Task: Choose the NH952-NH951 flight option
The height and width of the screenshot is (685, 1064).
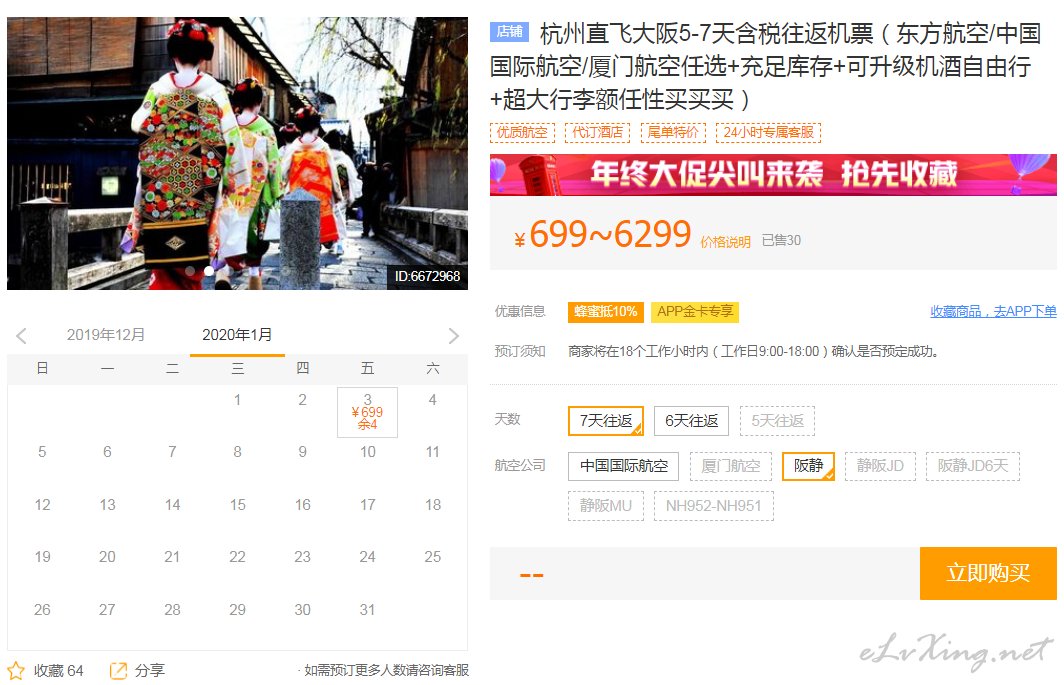Action: pyautogui.click(x=714, y=506)
